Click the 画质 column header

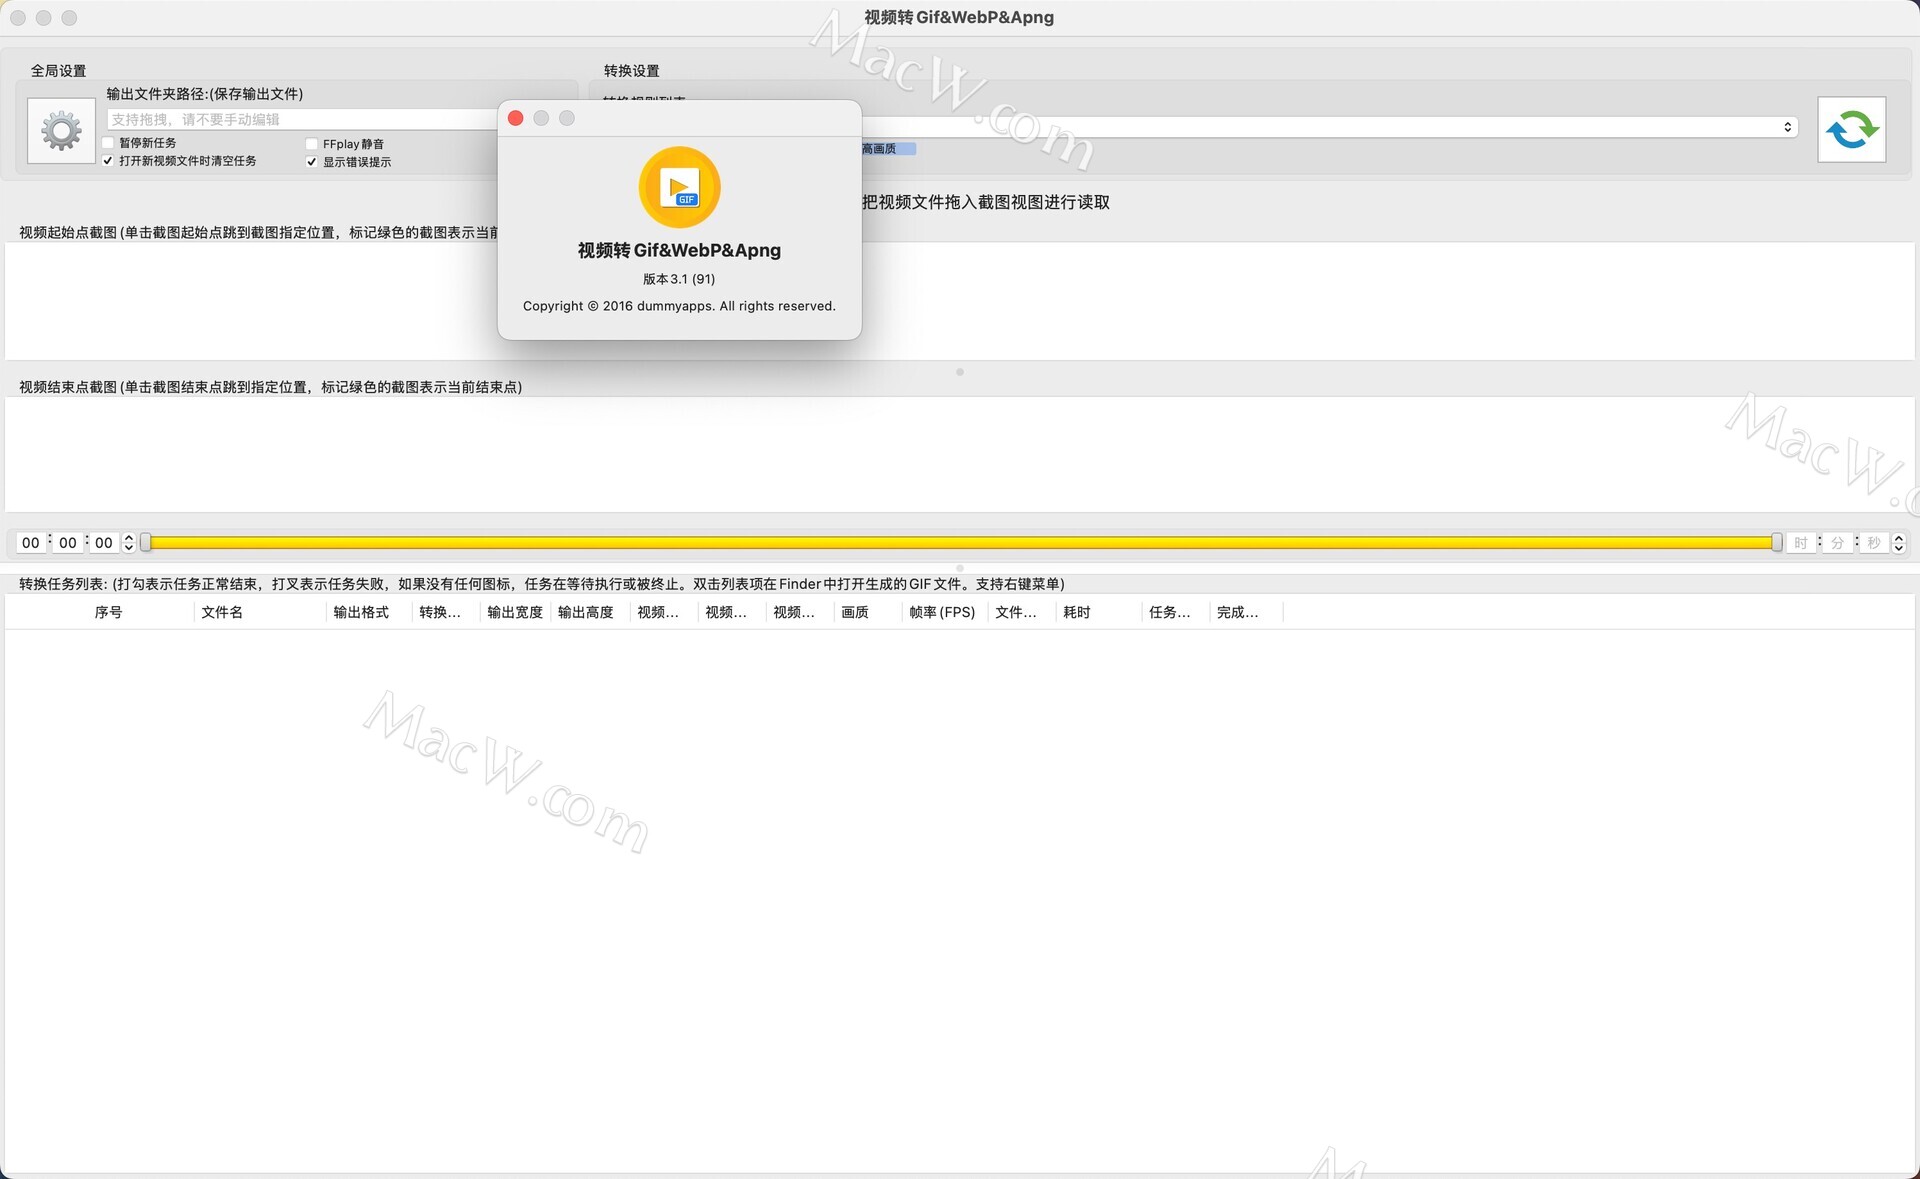855,612
